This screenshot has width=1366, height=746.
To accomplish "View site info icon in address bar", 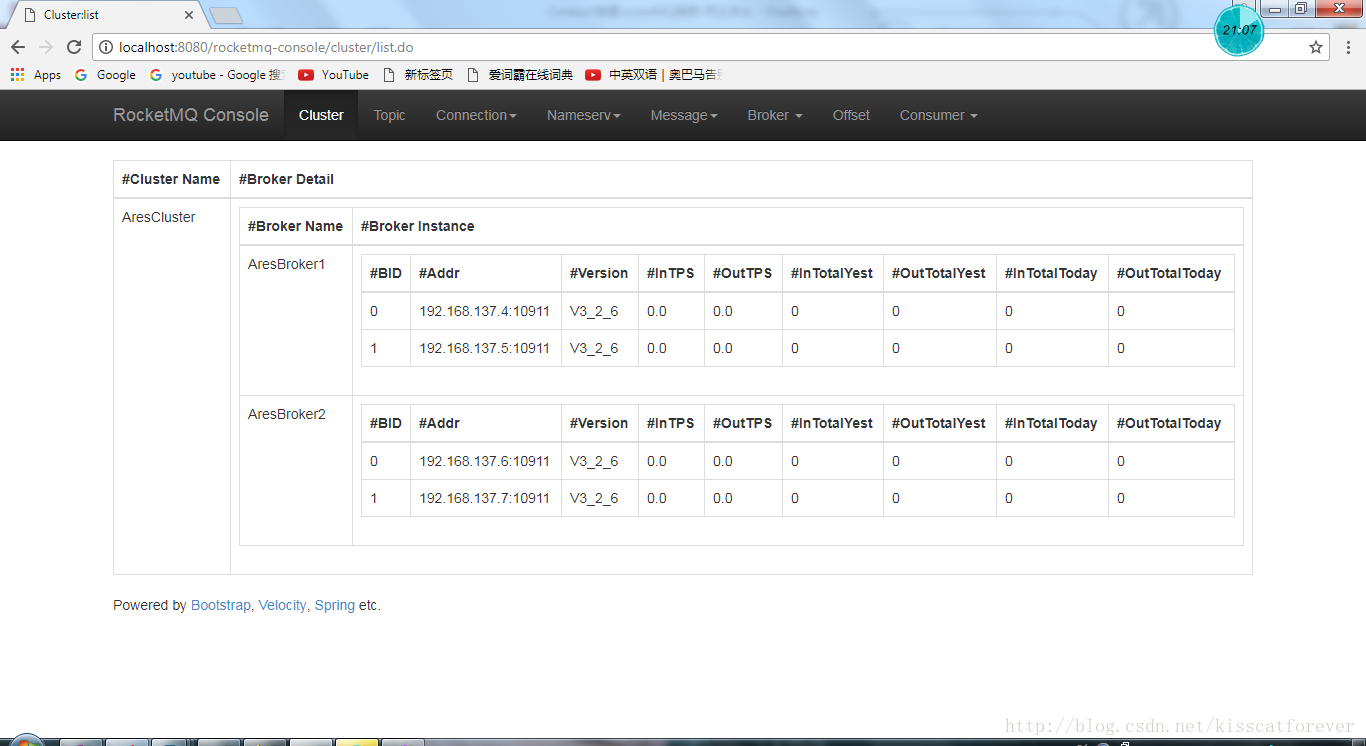I will [x=106, y=47].
